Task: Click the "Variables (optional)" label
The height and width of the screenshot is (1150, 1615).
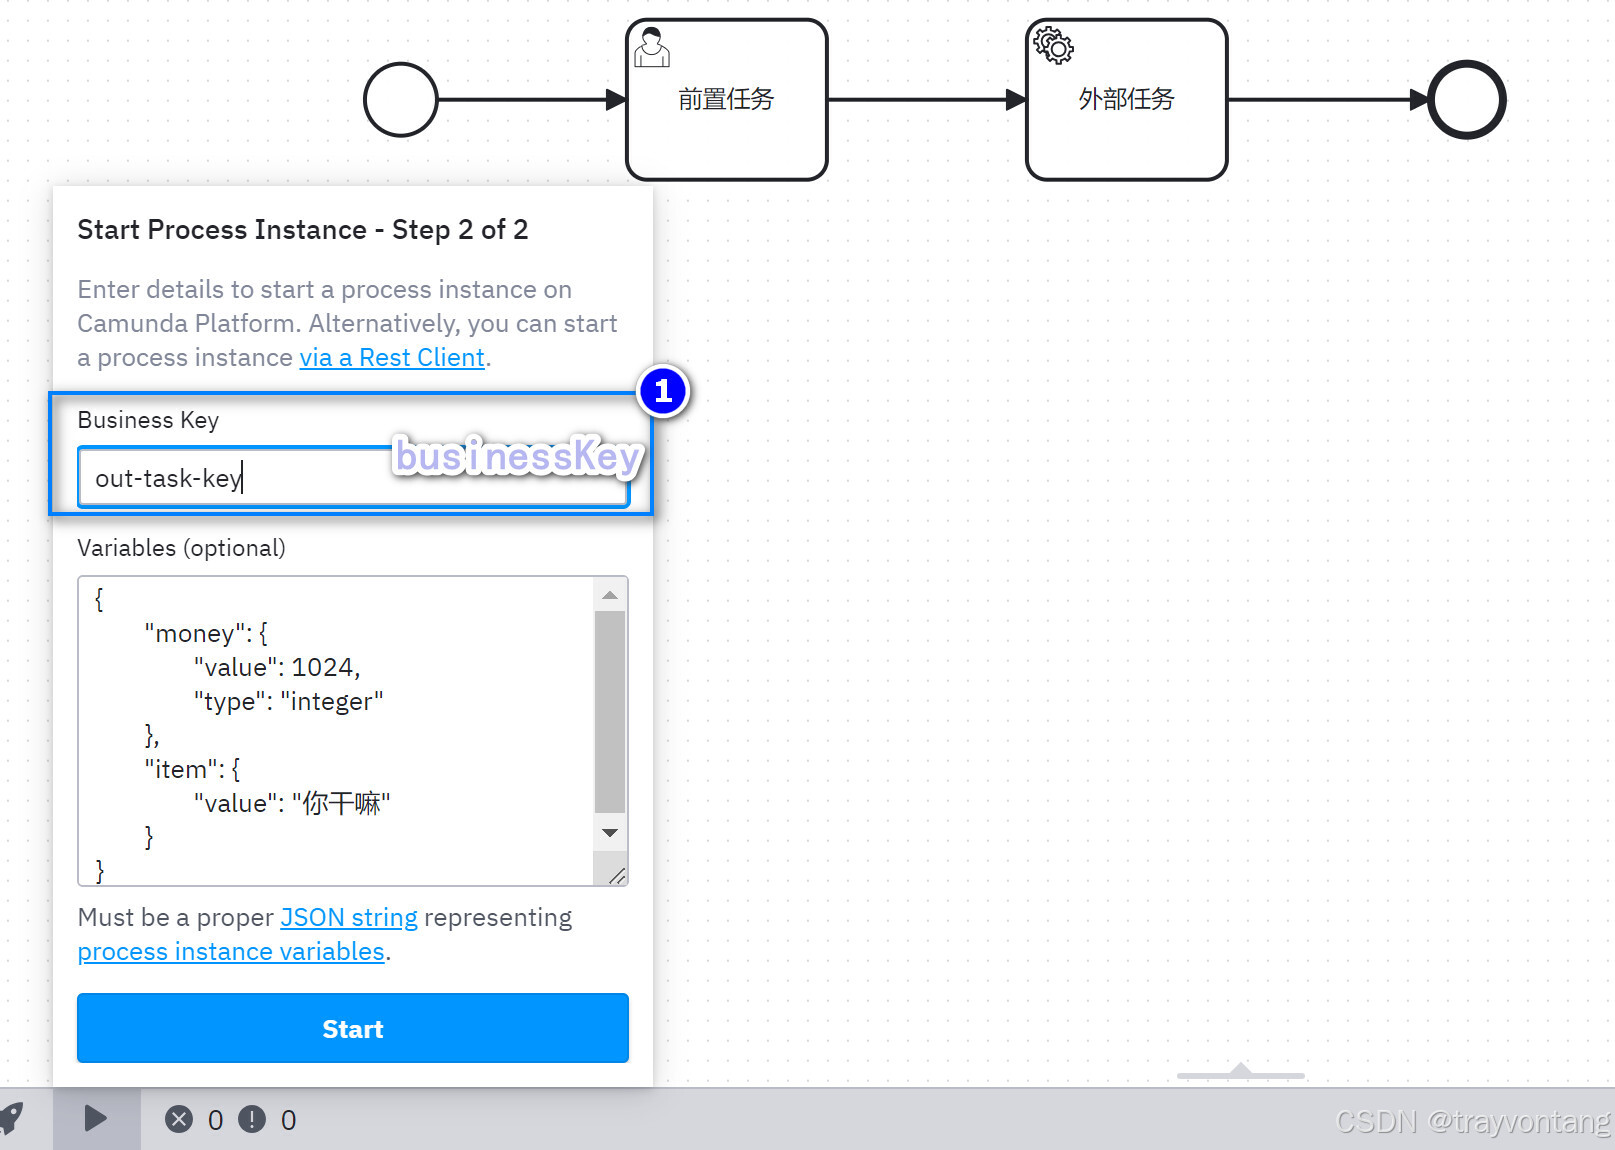Action: (x=182, y=548)
